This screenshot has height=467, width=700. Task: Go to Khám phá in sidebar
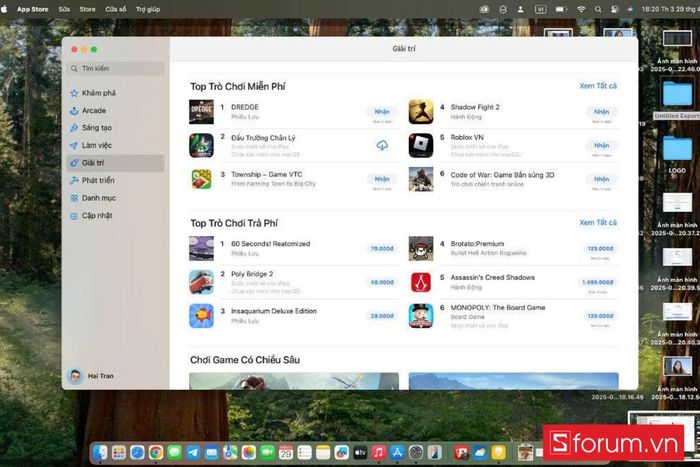click(x=116, y=93)
